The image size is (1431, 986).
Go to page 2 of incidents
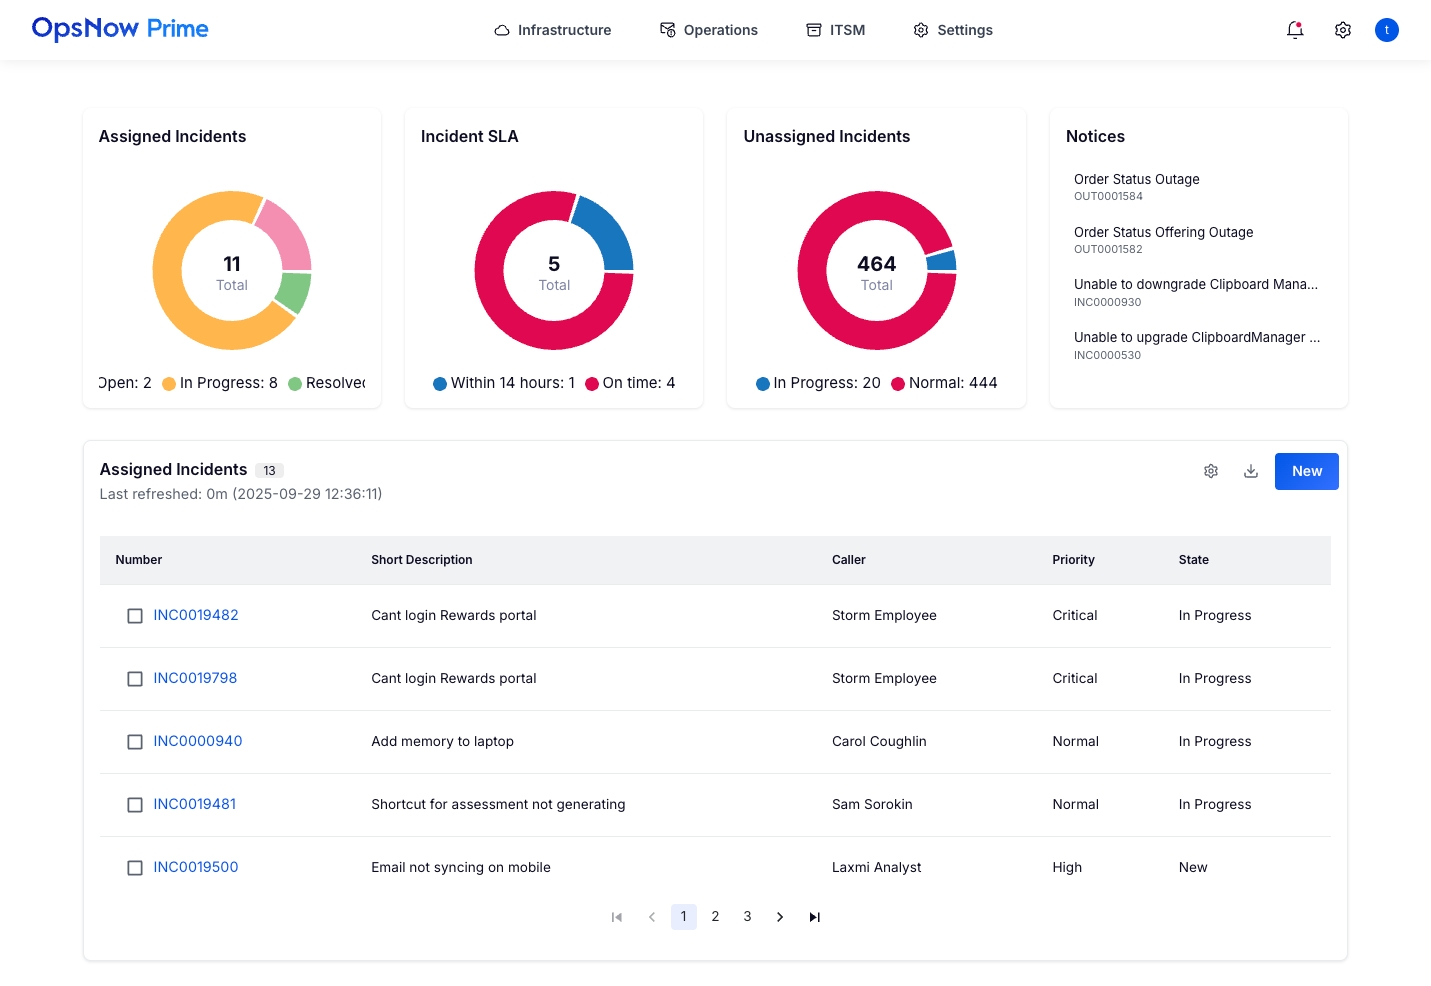715,917
